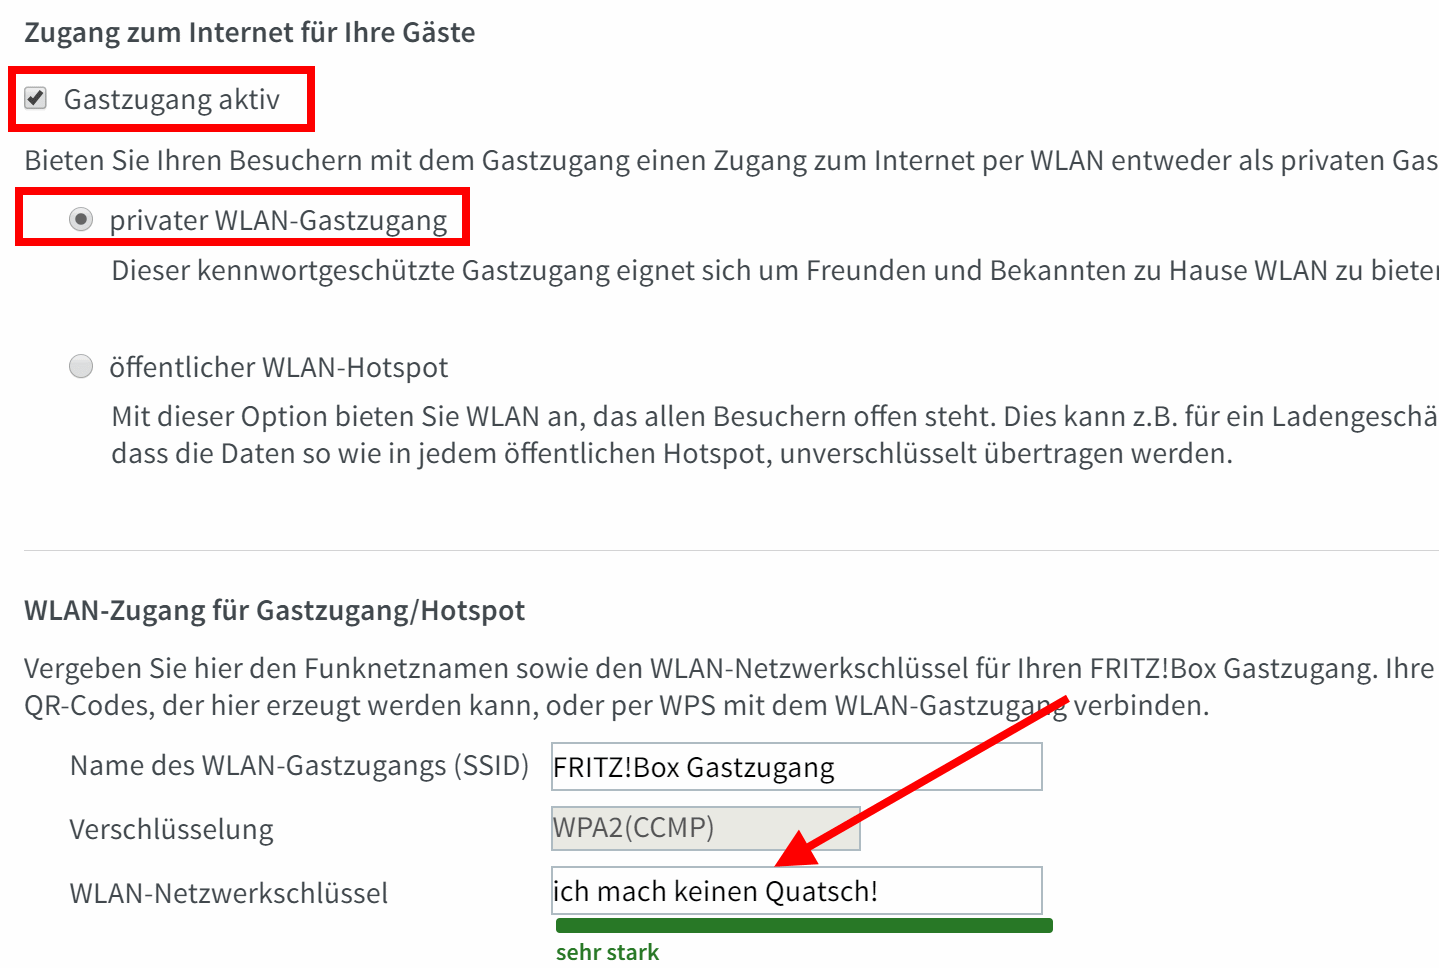The width and height of the screenshot is (1439, 968).
Task: Click the description starting 'Dieser kennwortgeschützte Gastzugang'
Action: (x=775, y=271)
